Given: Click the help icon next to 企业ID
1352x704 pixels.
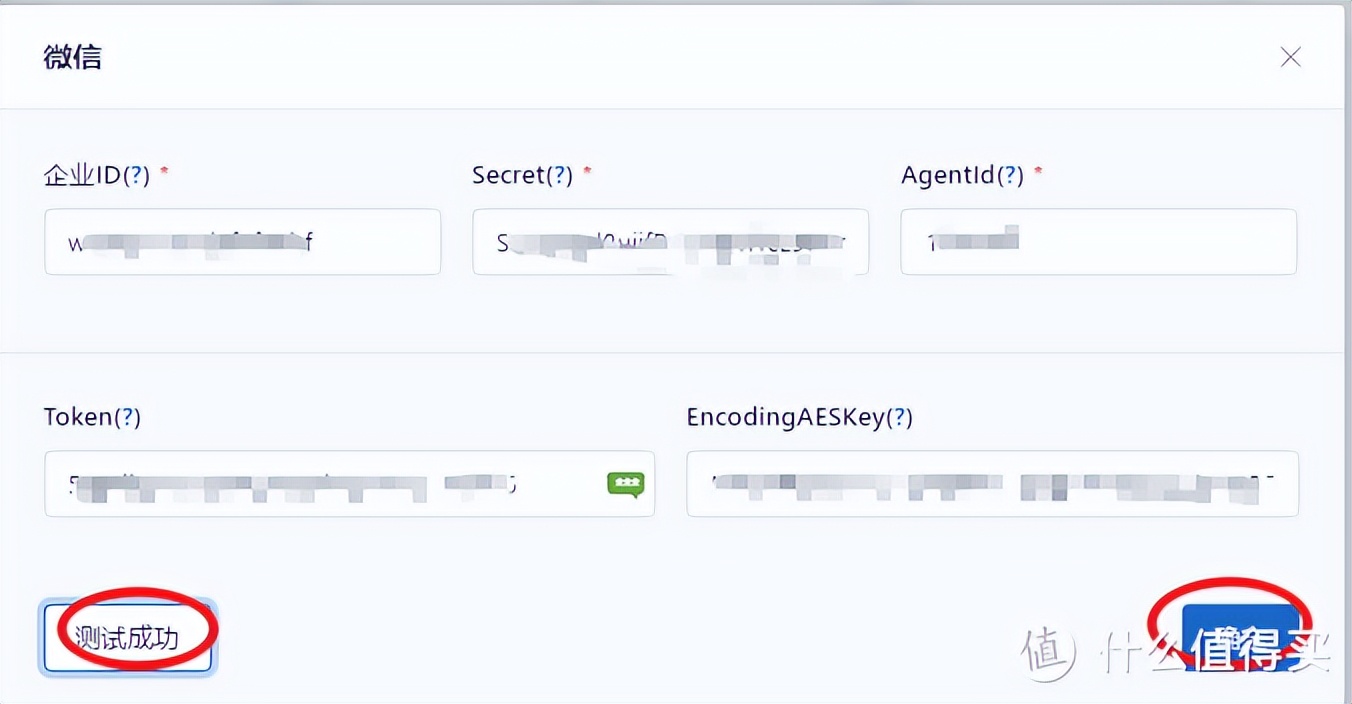Looking at the screenshot, I should click(x=135, y=176).
